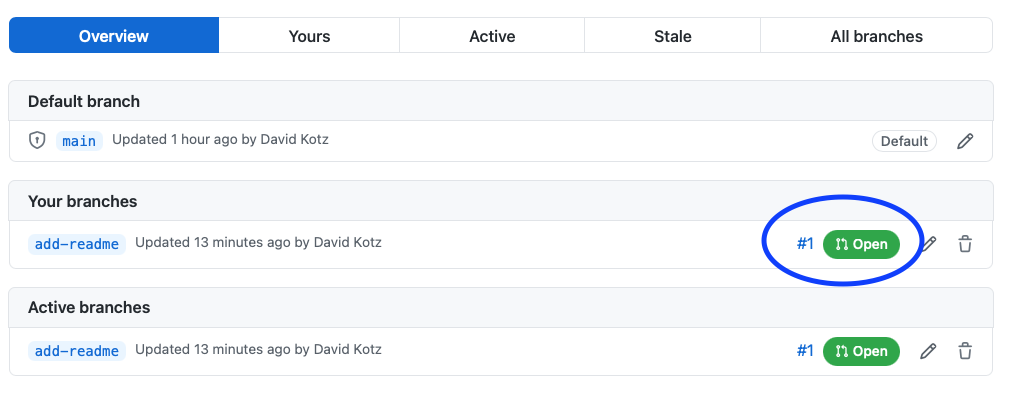Click the shield icon beside main branch

click(x=37, y=140)
